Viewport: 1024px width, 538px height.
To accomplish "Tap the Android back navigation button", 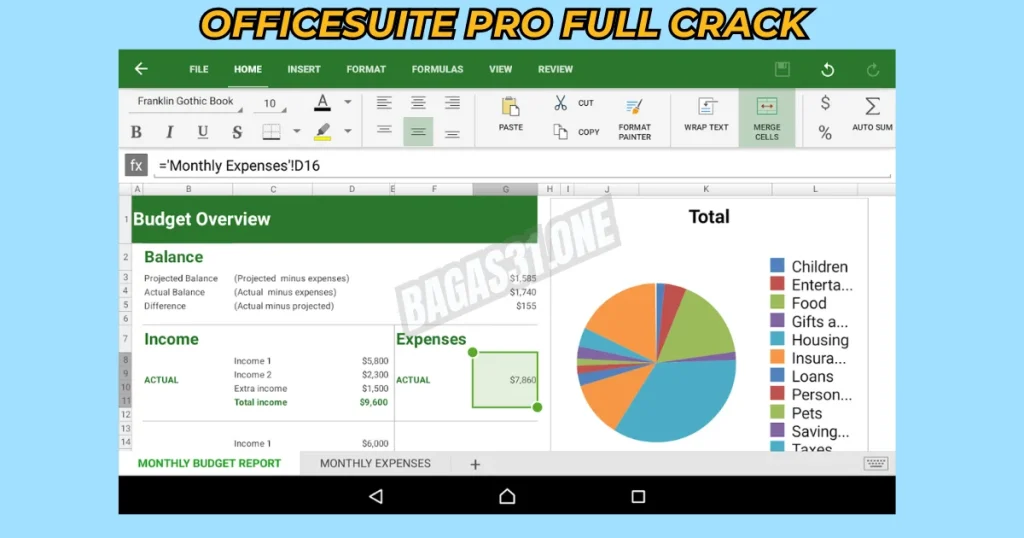I will coord(376,496).
